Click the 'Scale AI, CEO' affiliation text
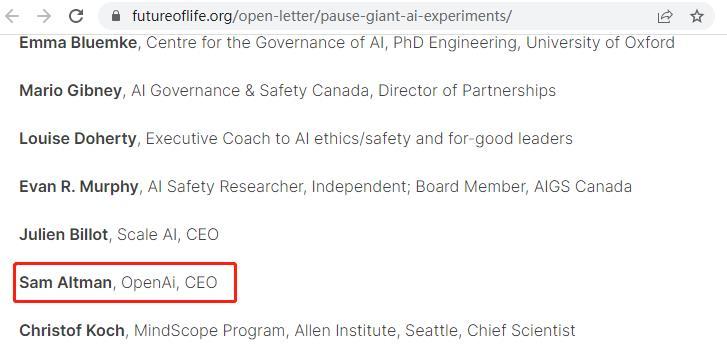Screen dimensions: 727x362 tap(168, 235)
